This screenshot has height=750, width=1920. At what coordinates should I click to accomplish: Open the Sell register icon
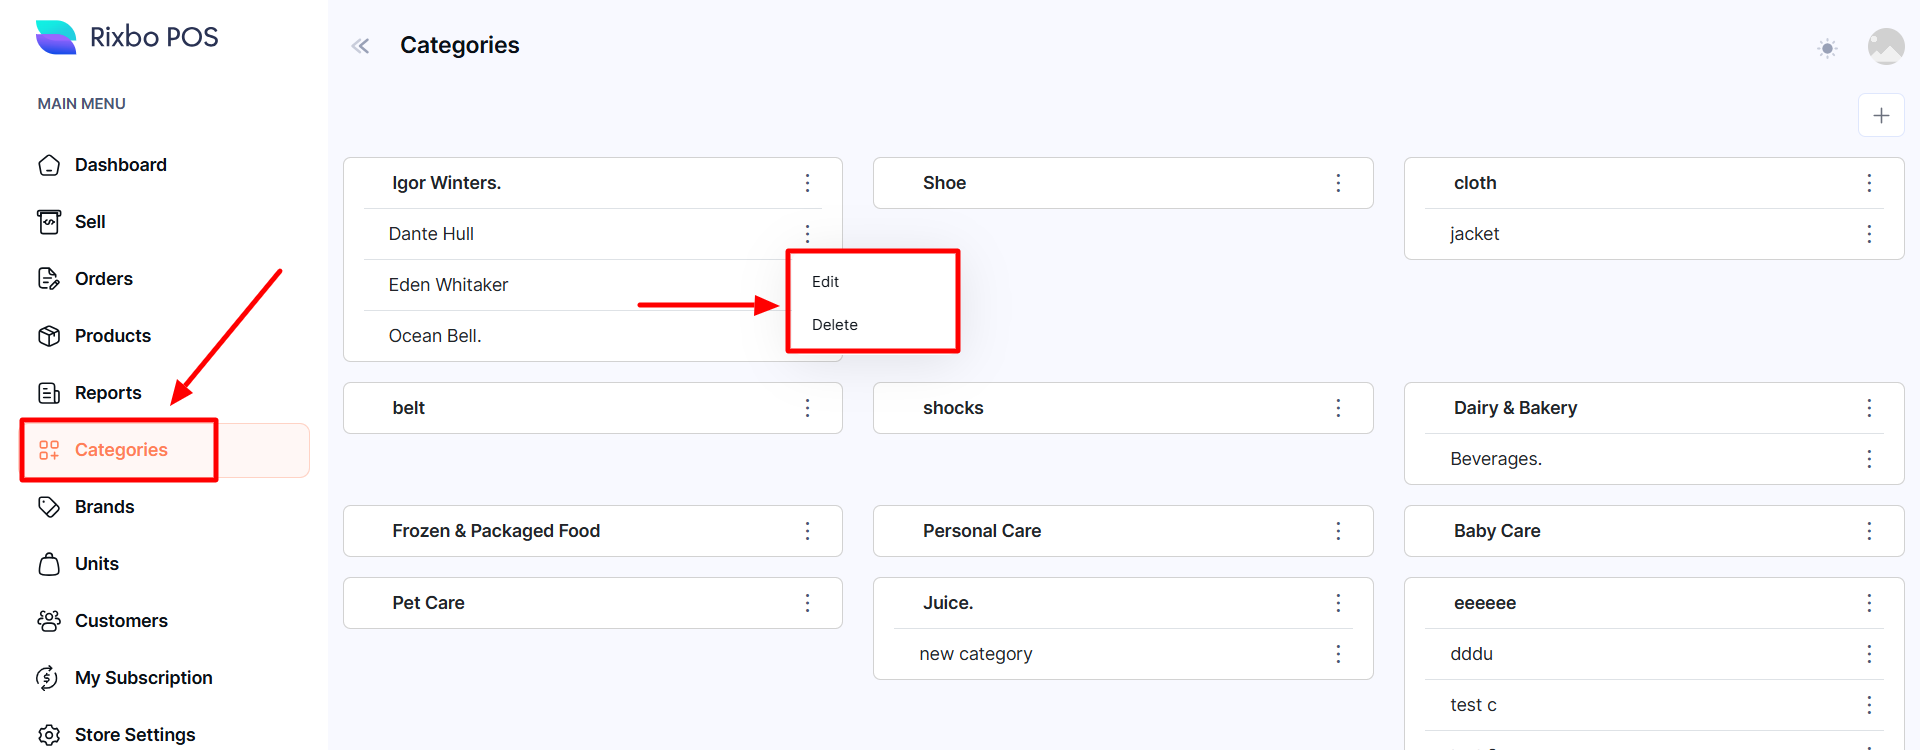[x=49, y=222]
